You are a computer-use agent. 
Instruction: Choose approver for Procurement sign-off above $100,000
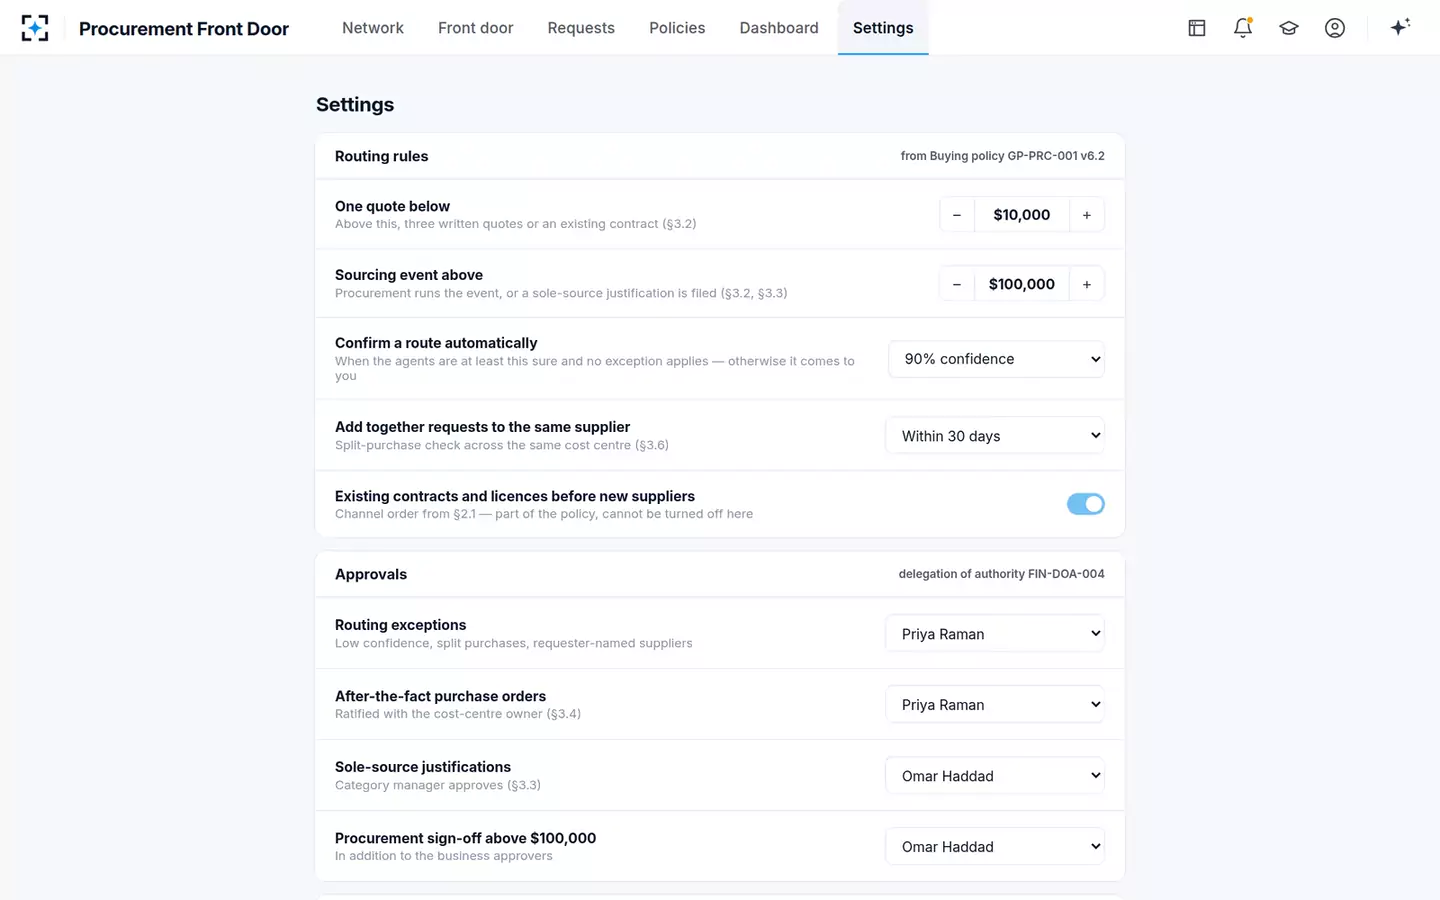995,847
